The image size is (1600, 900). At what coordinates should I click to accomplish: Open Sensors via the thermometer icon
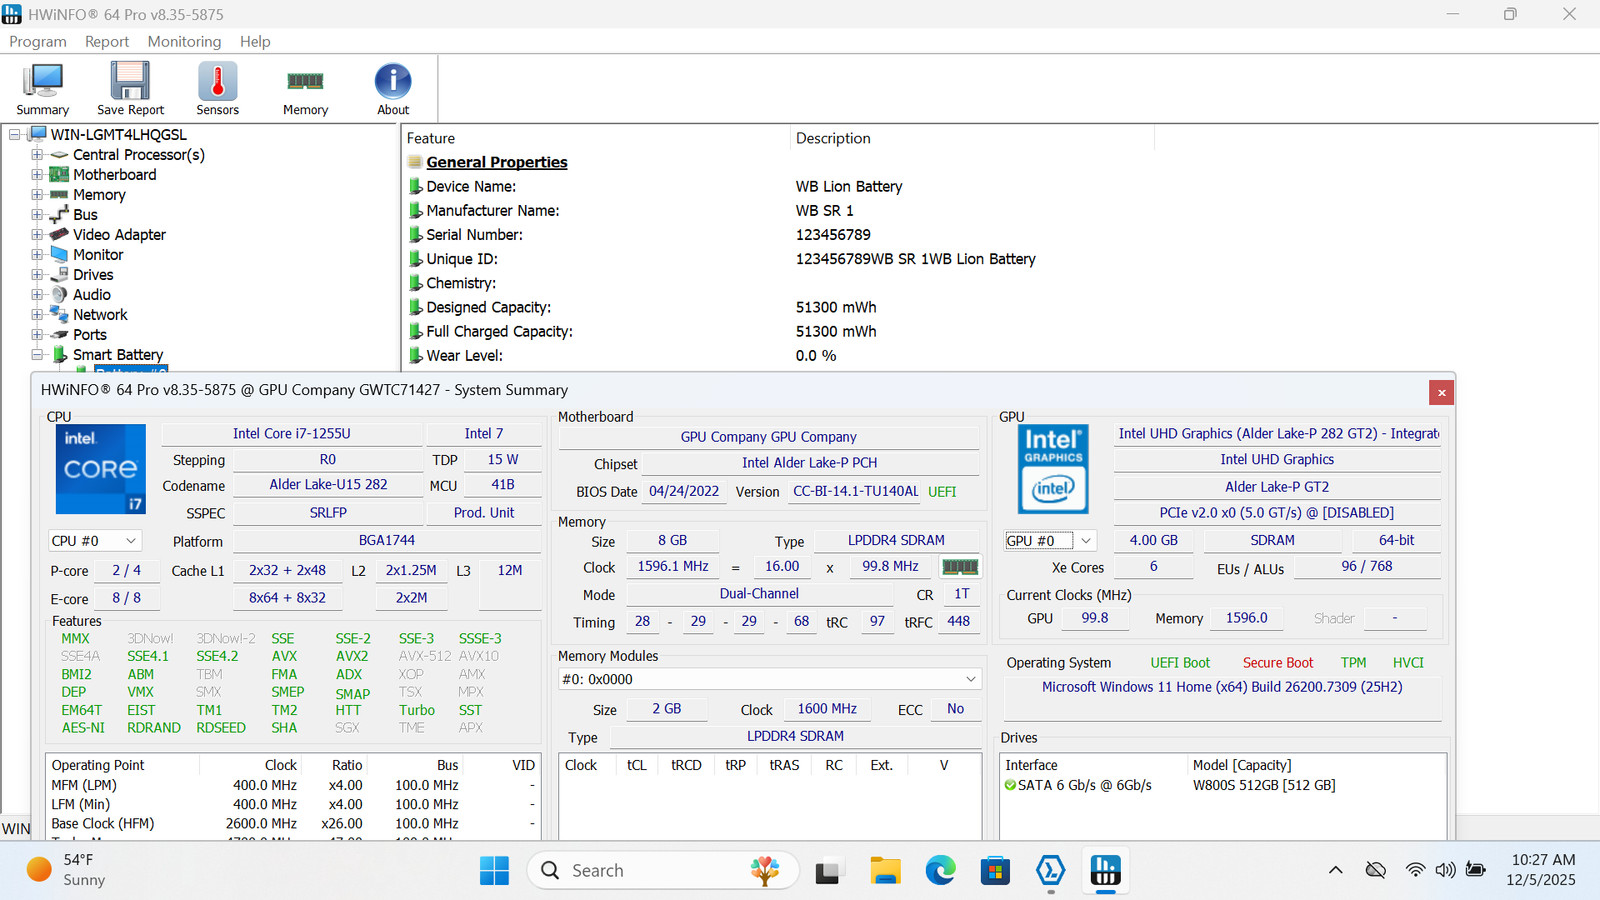tap(217, 89)
